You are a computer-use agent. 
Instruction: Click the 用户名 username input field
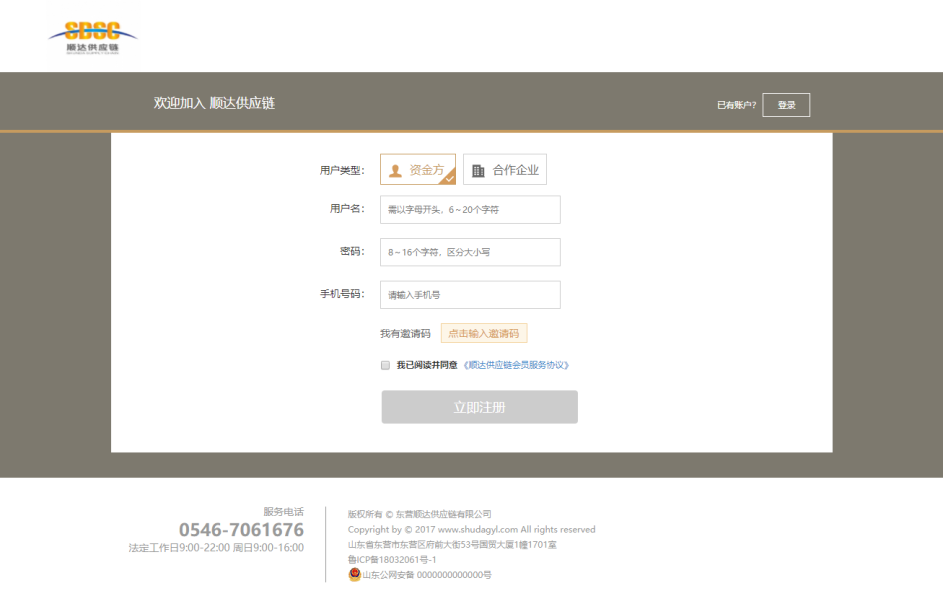[x=469, y=209]
